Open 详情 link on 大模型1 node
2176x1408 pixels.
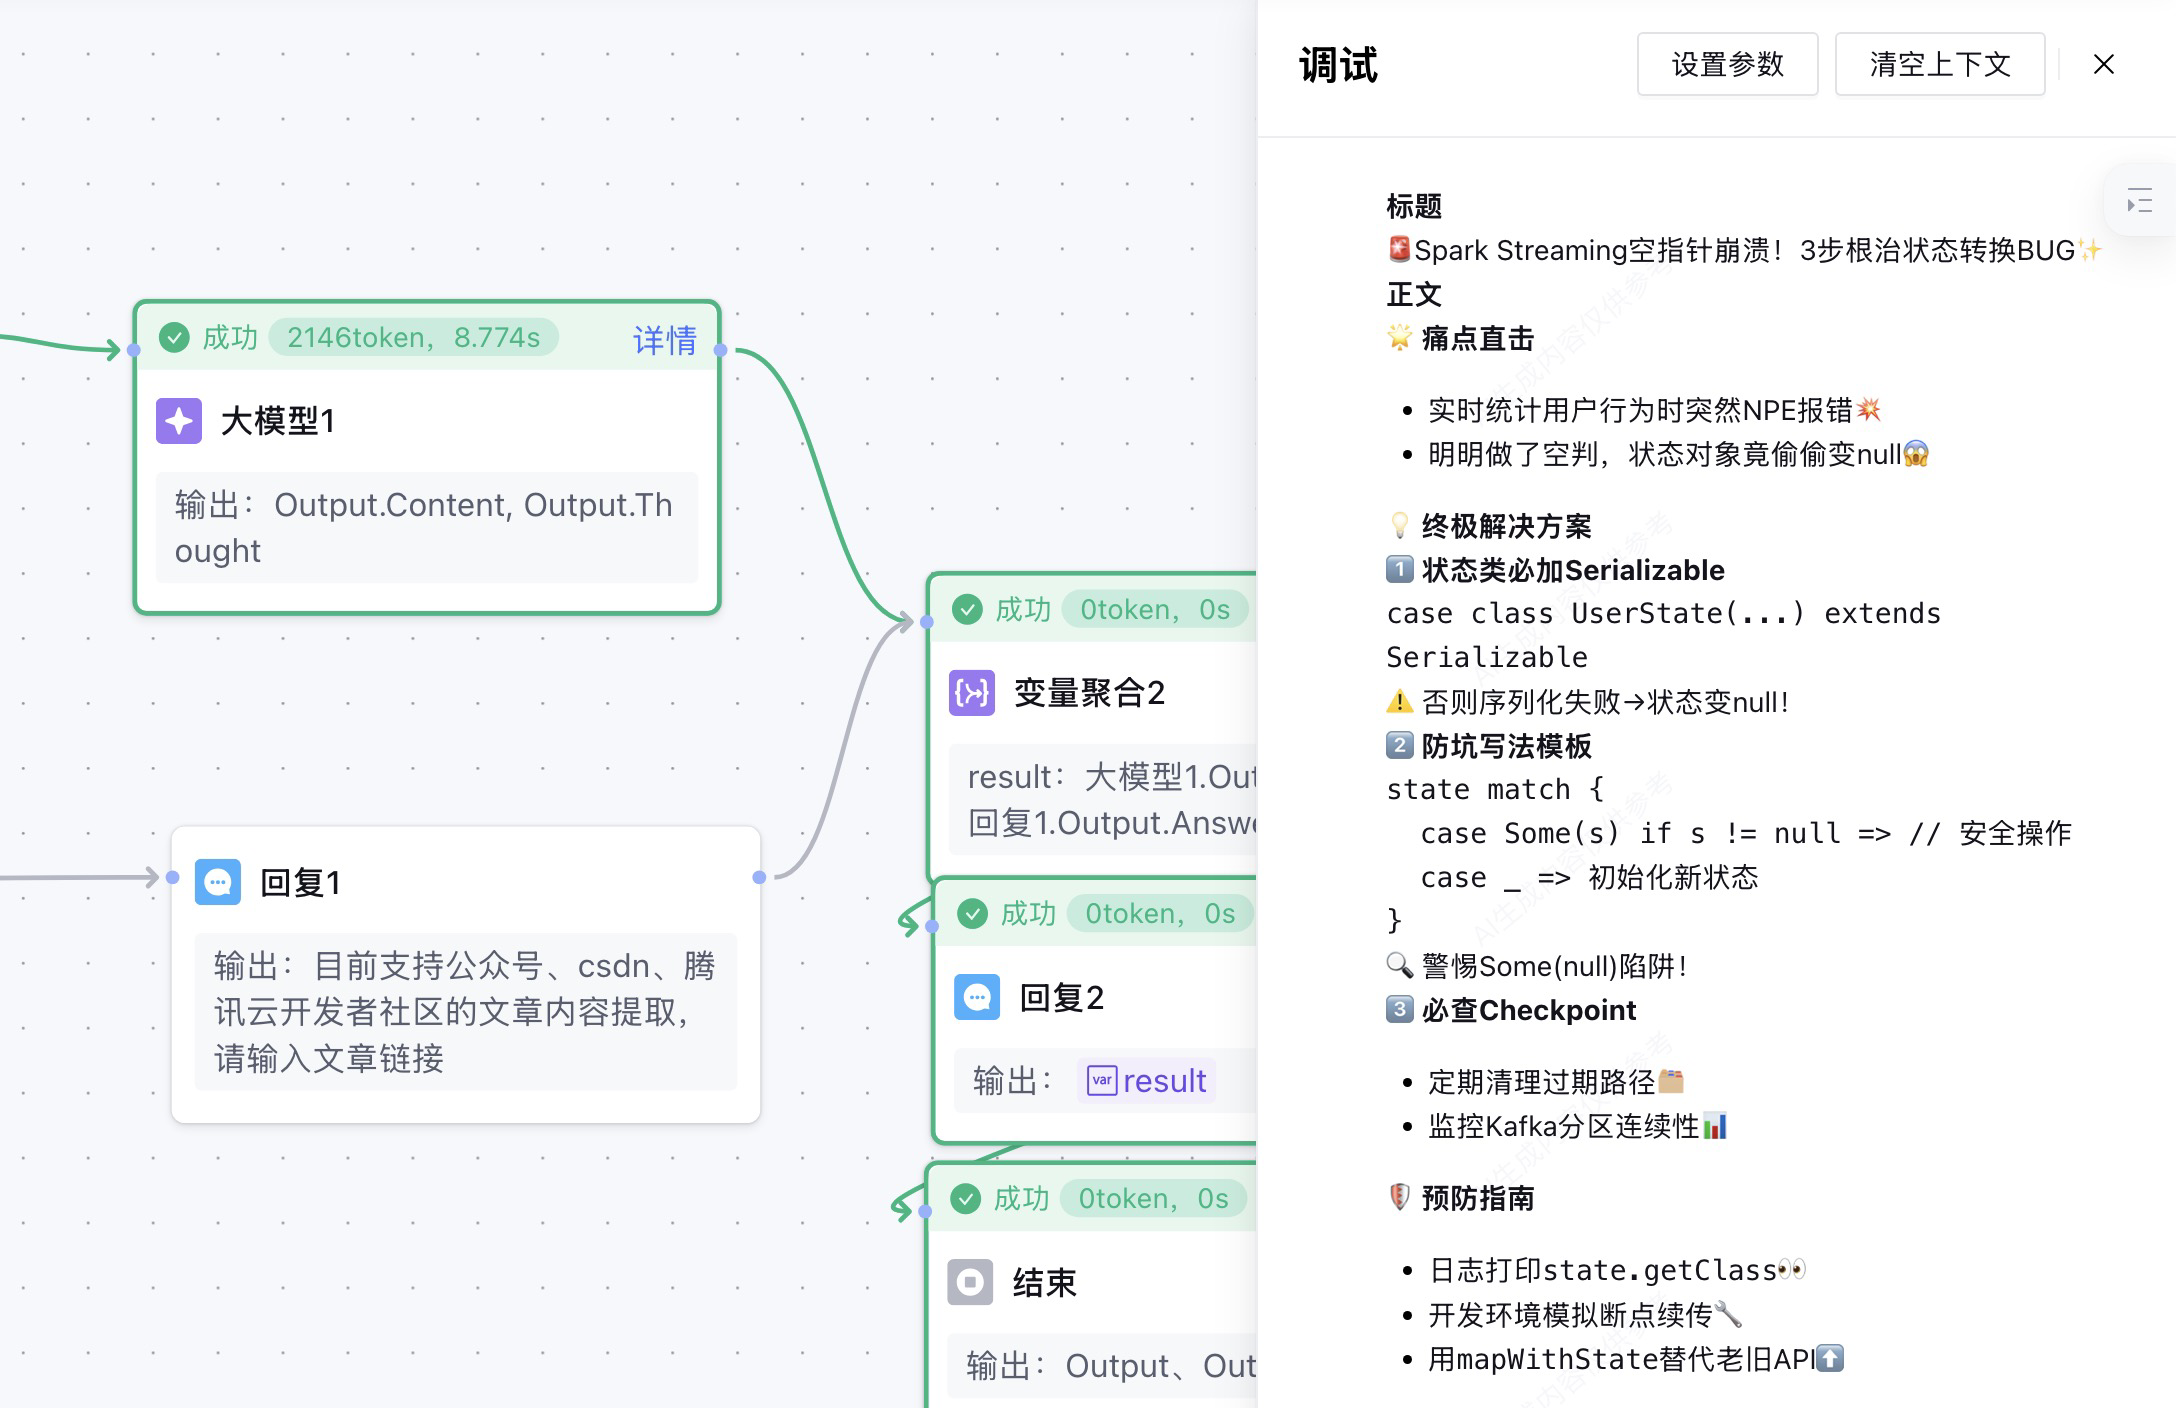pyautogui.click(x=664, y=340)
